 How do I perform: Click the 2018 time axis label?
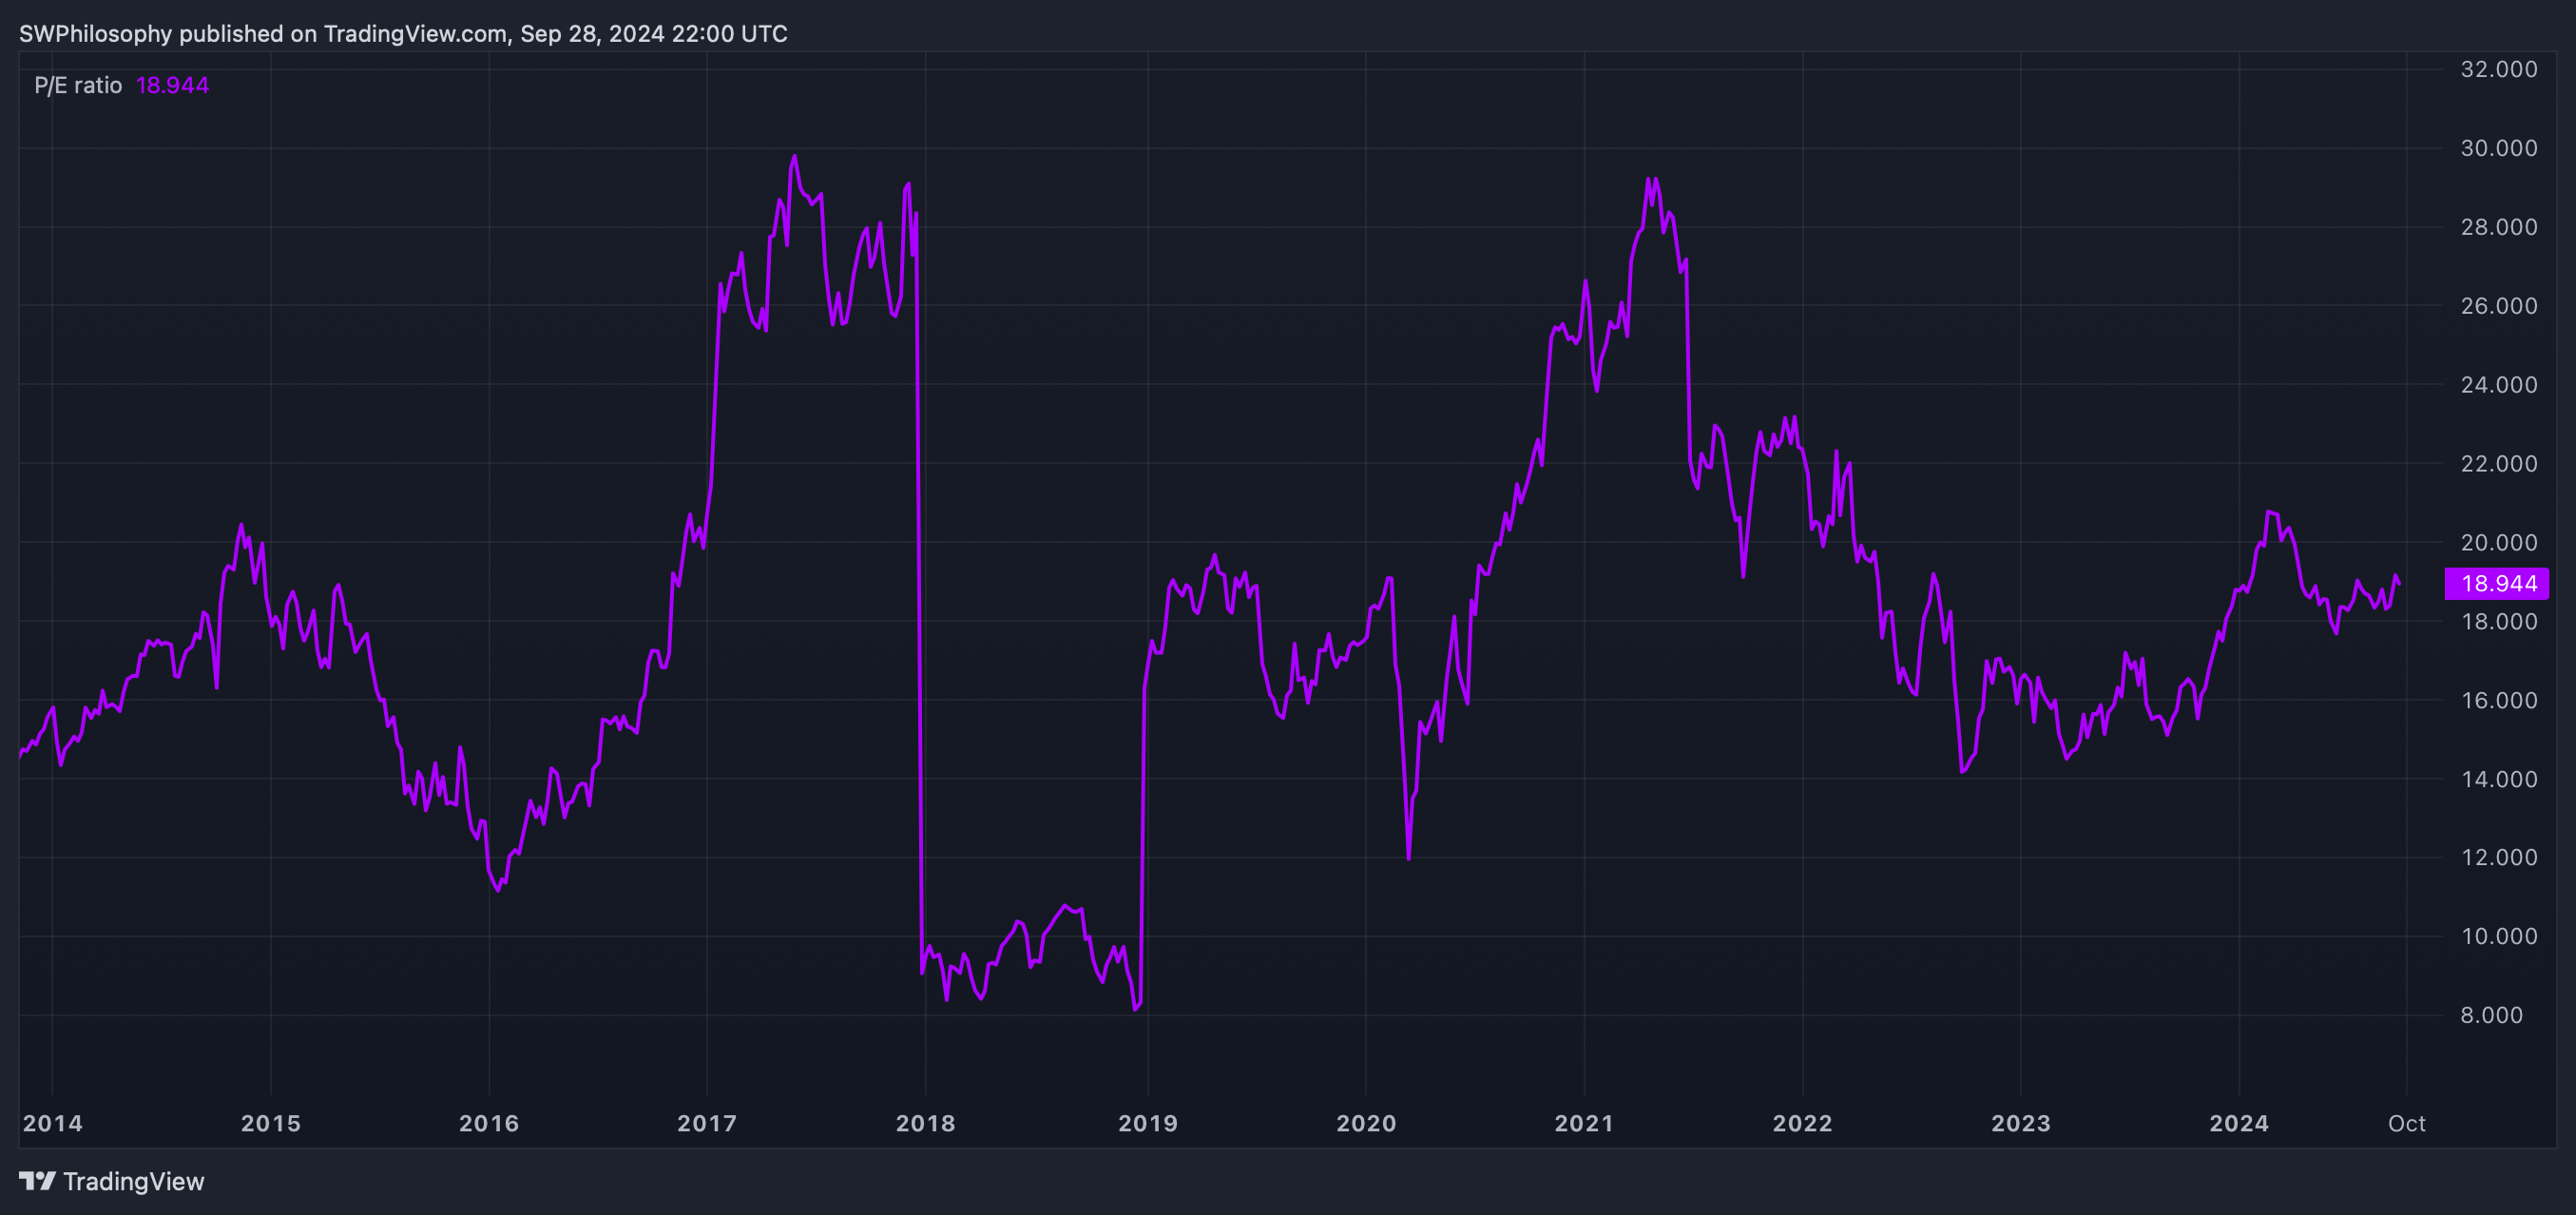click(x=925, y=1123)
